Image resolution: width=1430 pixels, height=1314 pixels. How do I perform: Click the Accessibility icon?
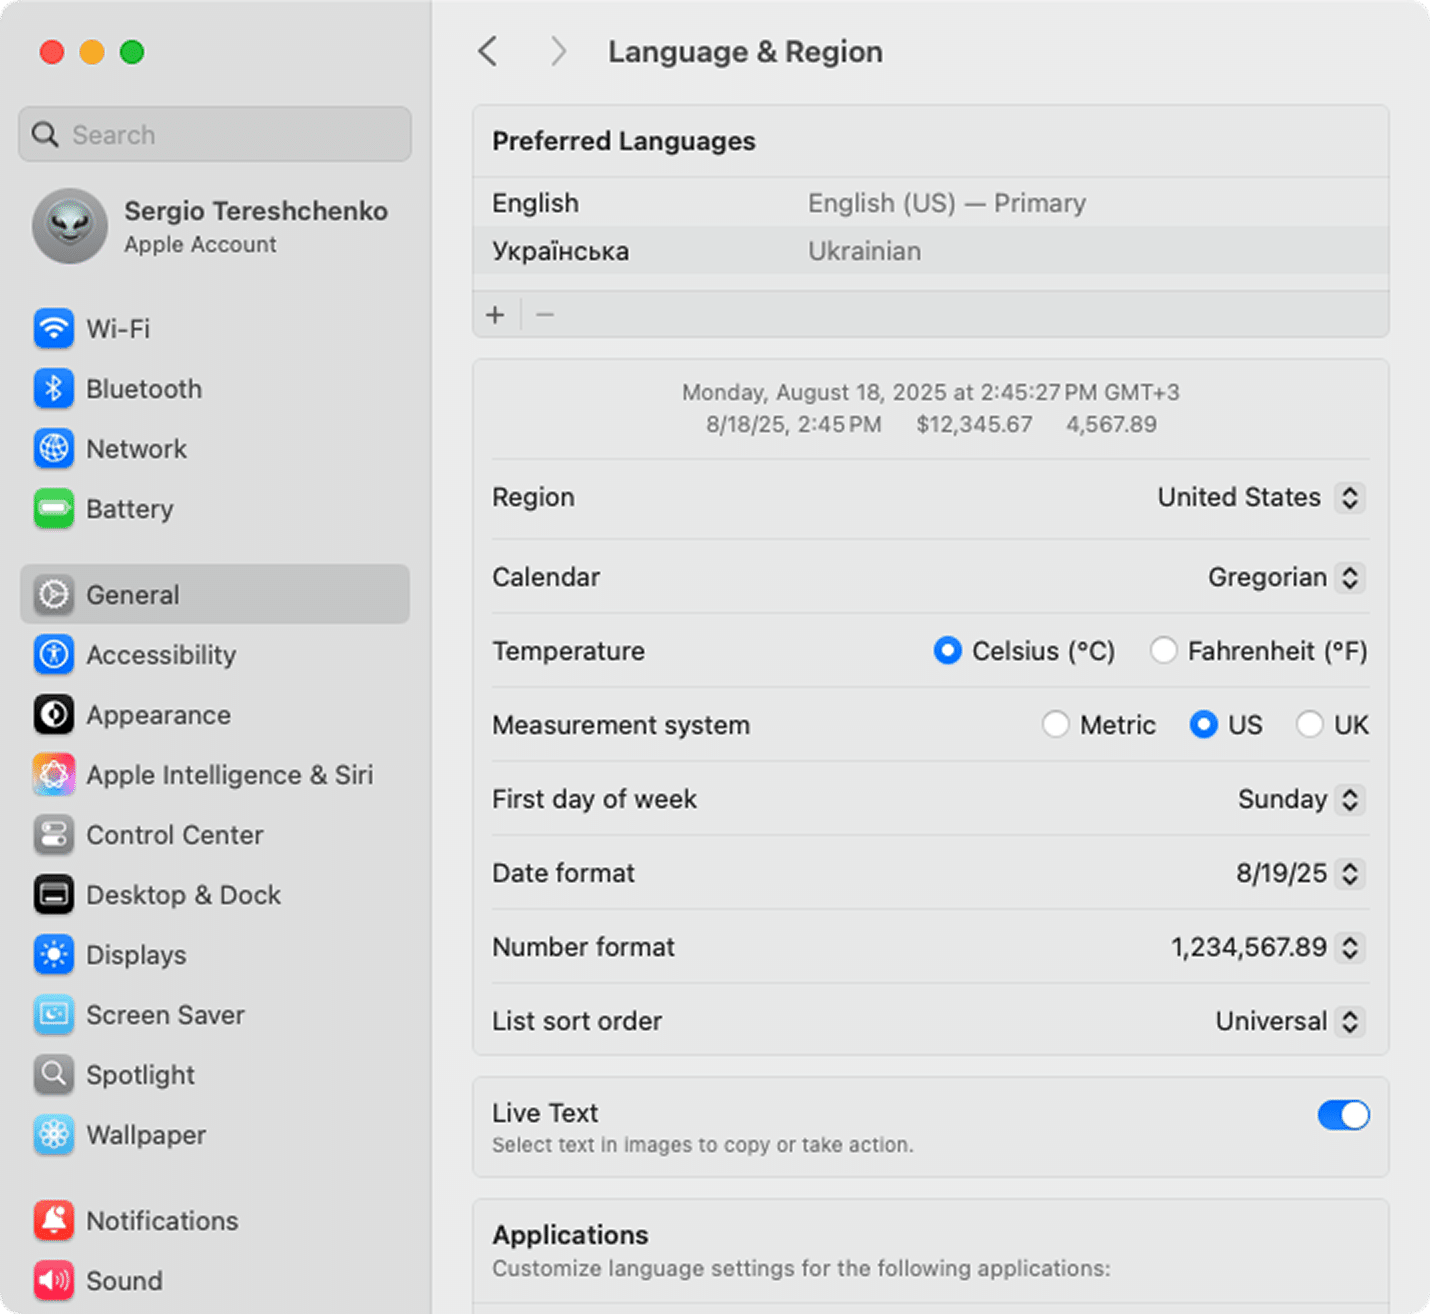(x=54, y=655)
